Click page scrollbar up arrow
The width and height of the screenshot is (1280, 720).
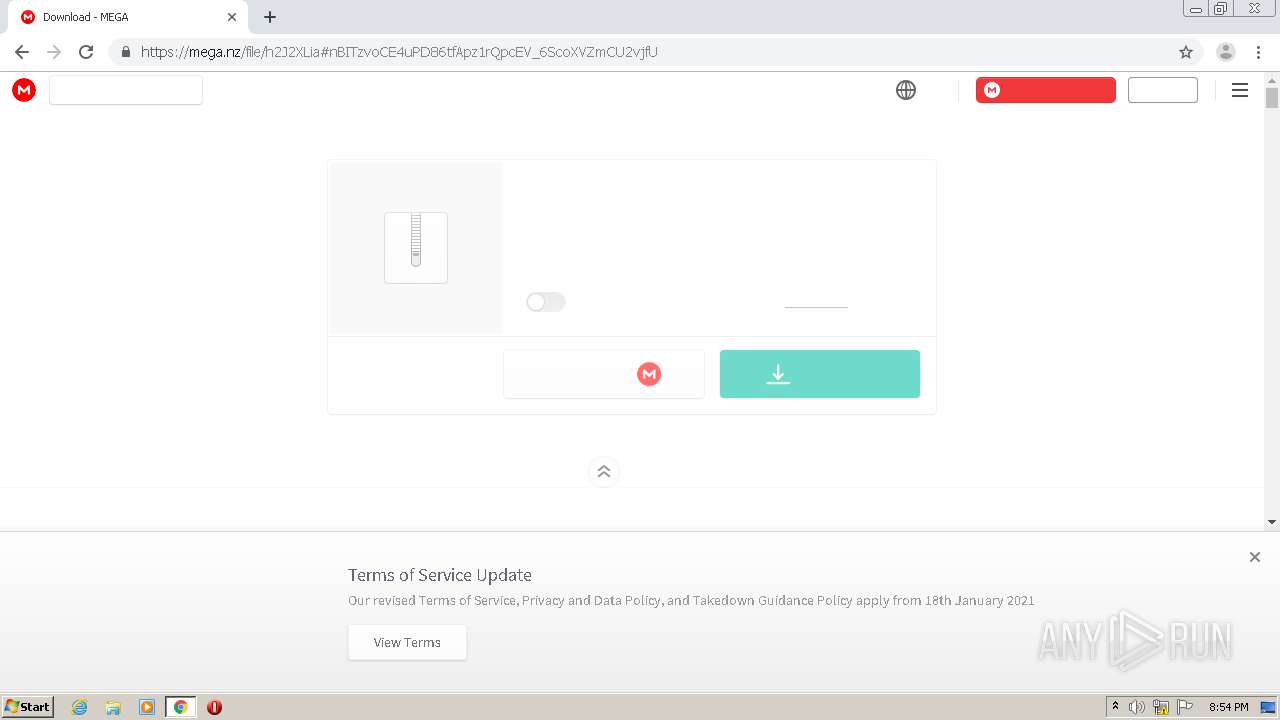[1272, 79]
